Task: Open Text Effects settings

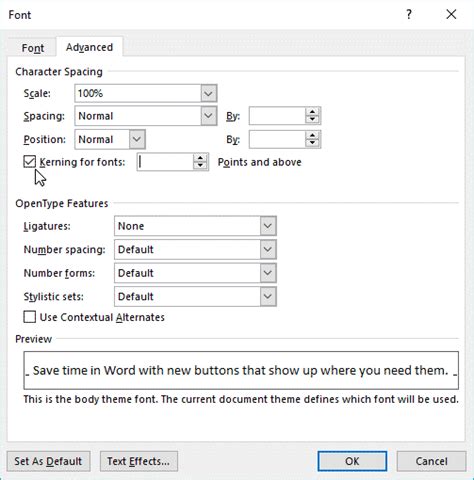Action: (139, 461)
